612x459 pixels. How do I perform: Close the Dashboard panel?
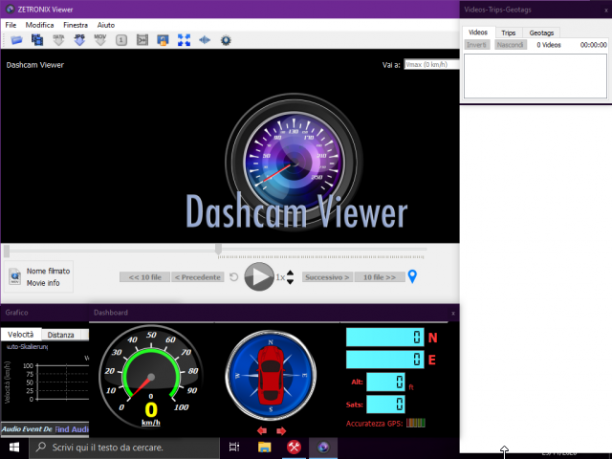coord(453,313)
